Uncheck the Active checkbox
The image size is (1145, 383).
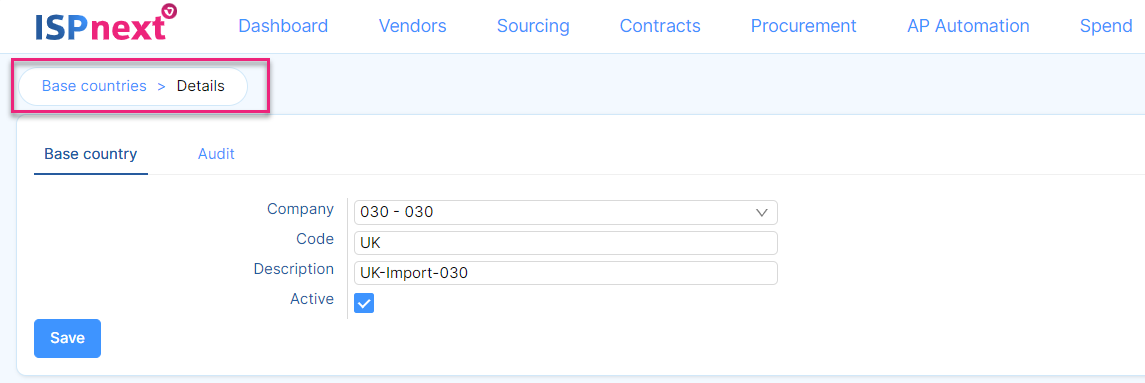pyautogui.click(x=364, y=303)
